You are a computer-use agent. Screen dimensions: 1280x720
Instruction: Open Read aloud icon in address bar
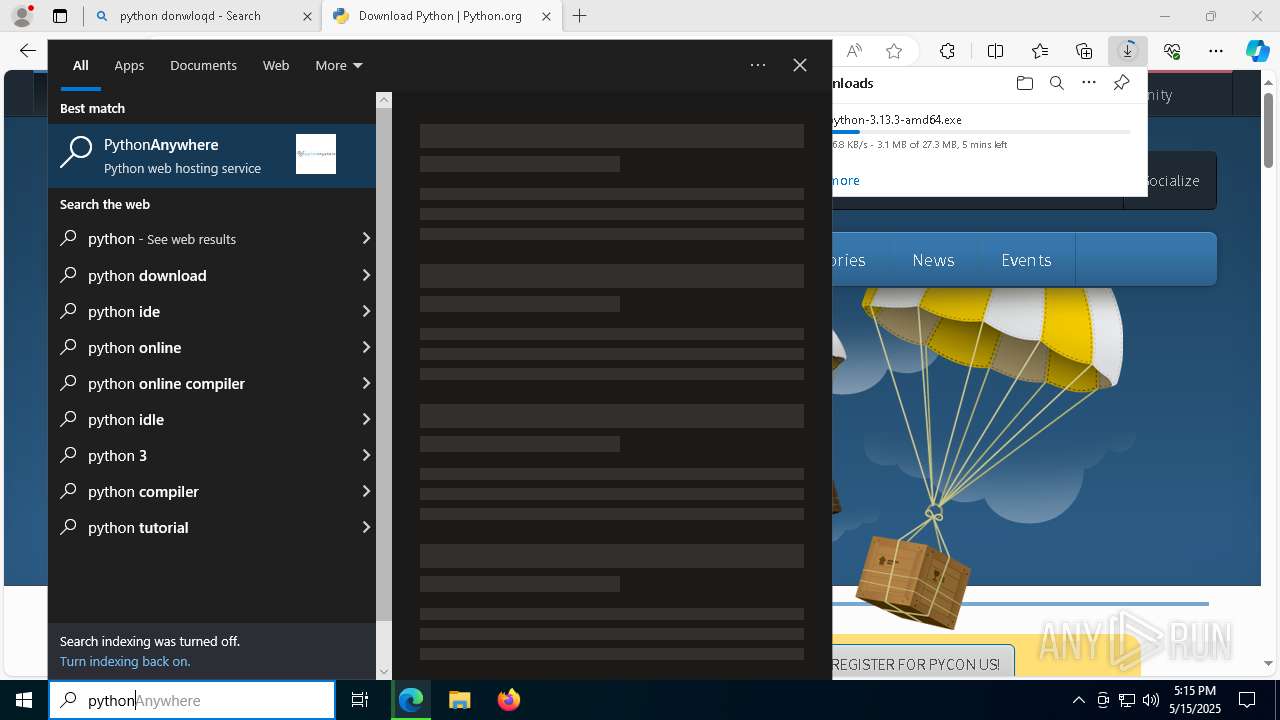coord(854,51)
